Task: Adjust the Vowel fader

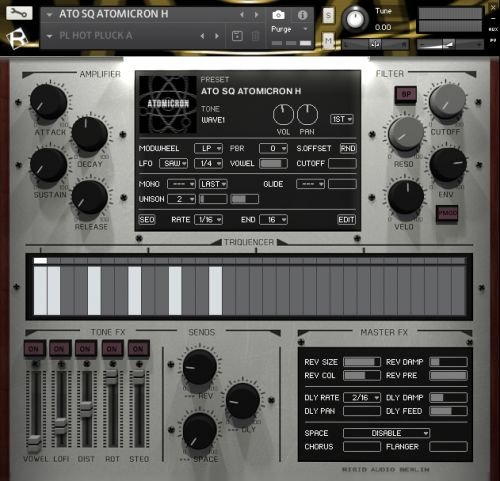Action: coord(34,443)
